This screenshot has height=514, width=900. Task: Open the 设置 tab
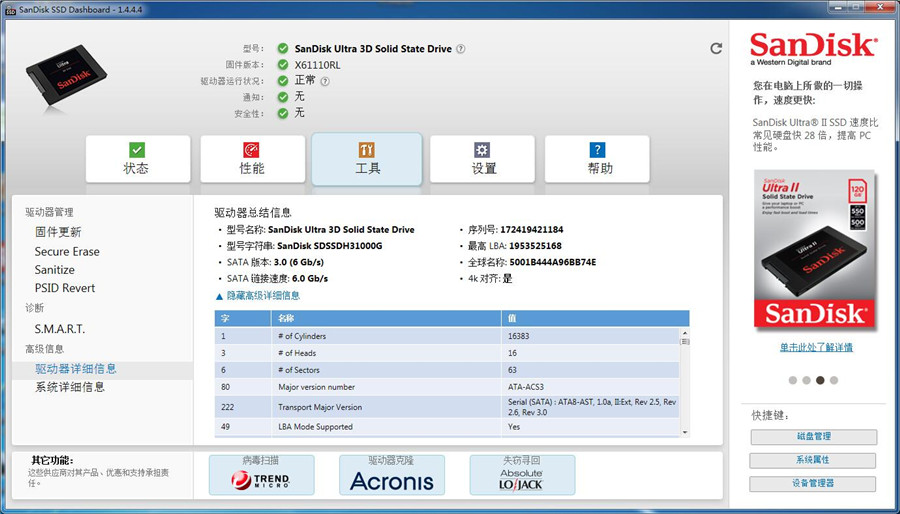tap(484, 160)
